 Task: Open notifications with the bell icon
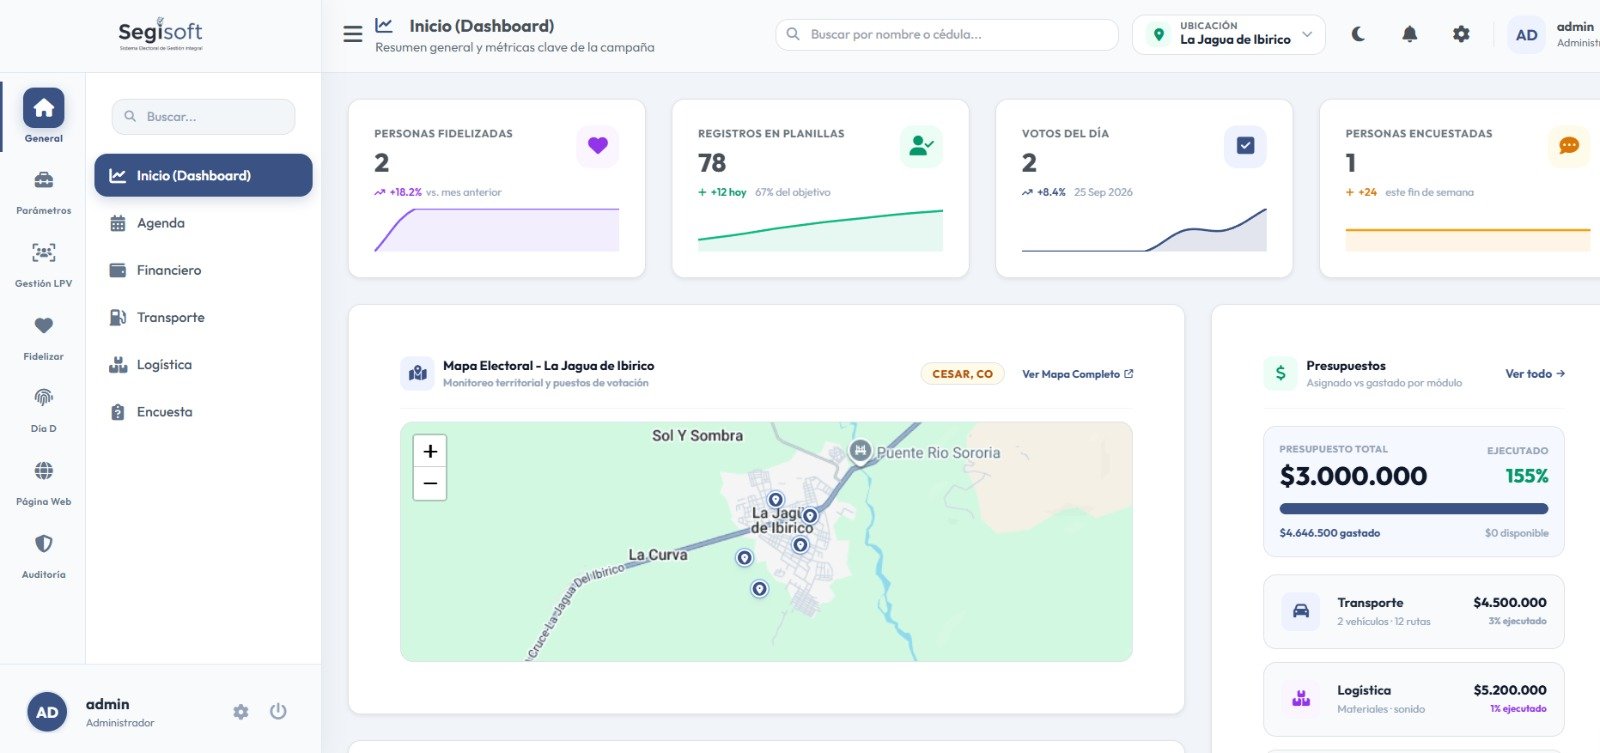click(x=1410, y=34)
